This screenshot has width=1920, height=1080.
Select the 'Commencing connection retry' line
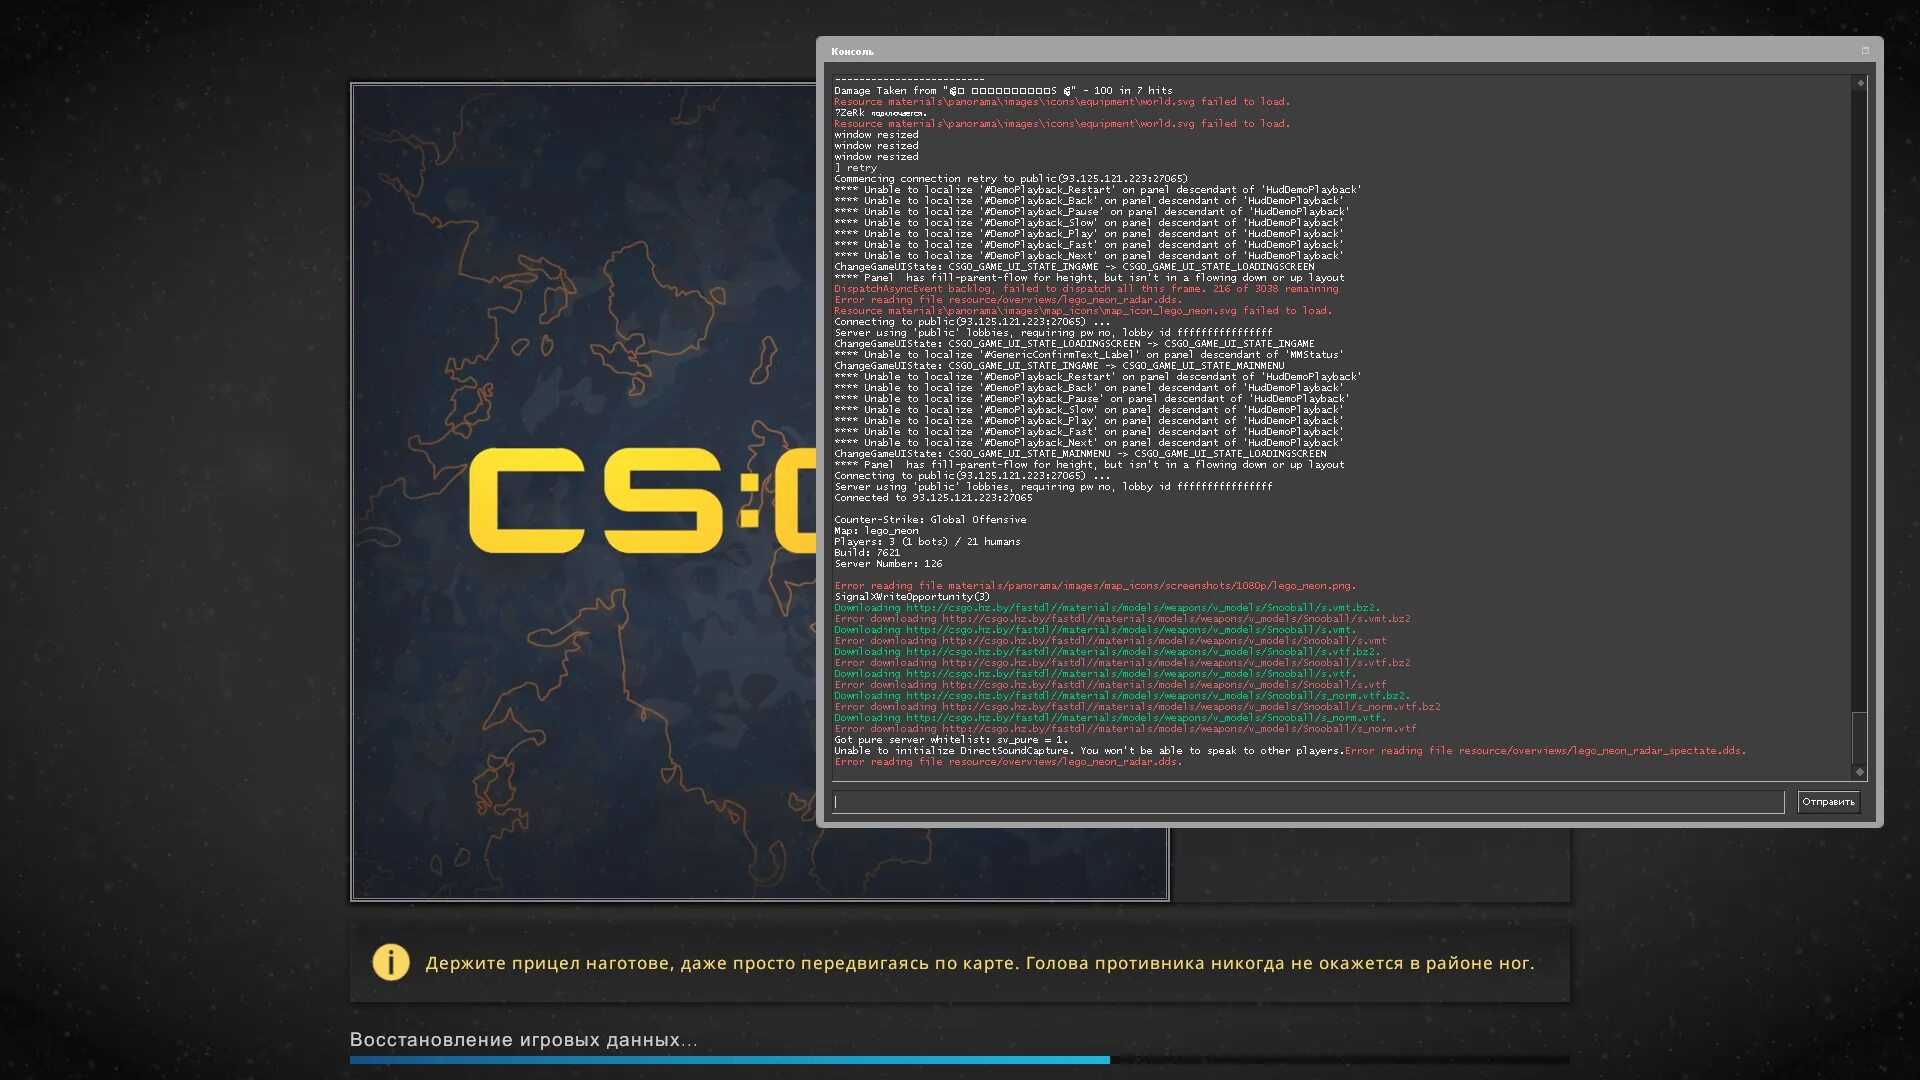point(1011,179)
